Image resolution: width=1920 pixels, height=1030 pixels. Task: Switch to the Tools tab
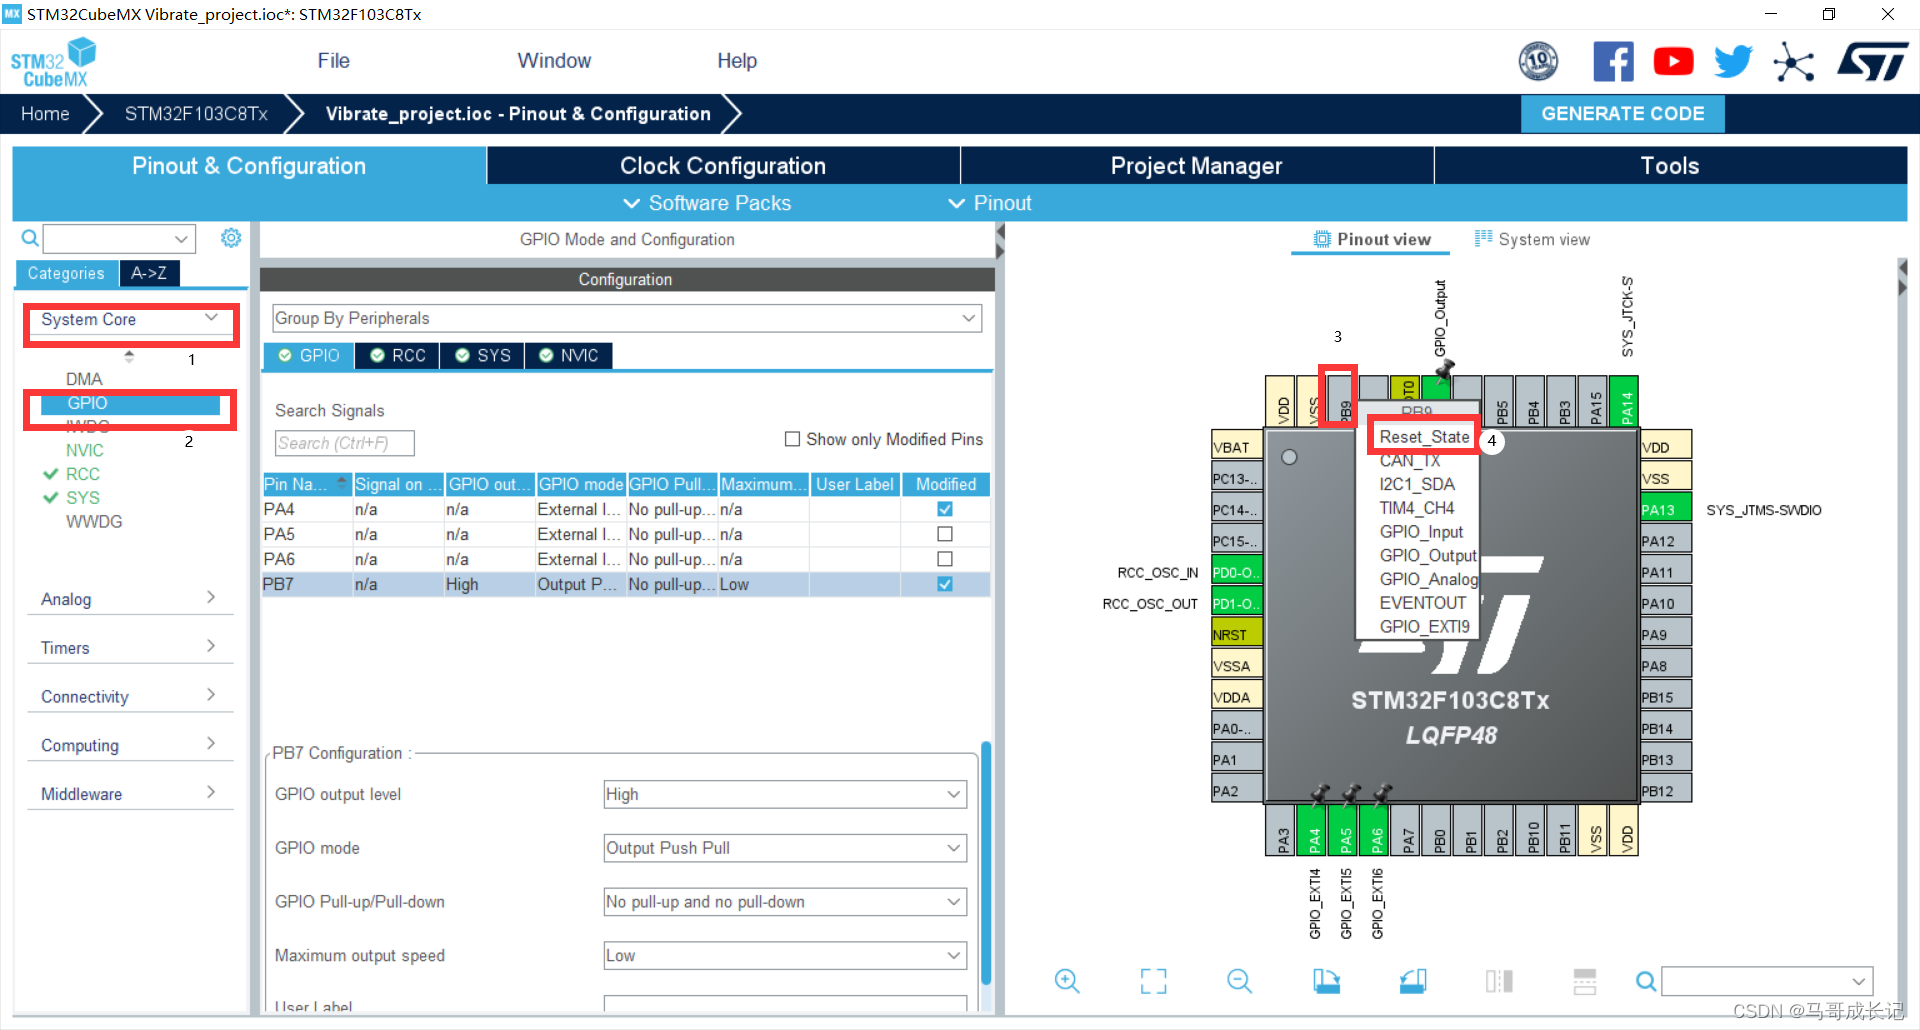click(x=1670, y=166)
